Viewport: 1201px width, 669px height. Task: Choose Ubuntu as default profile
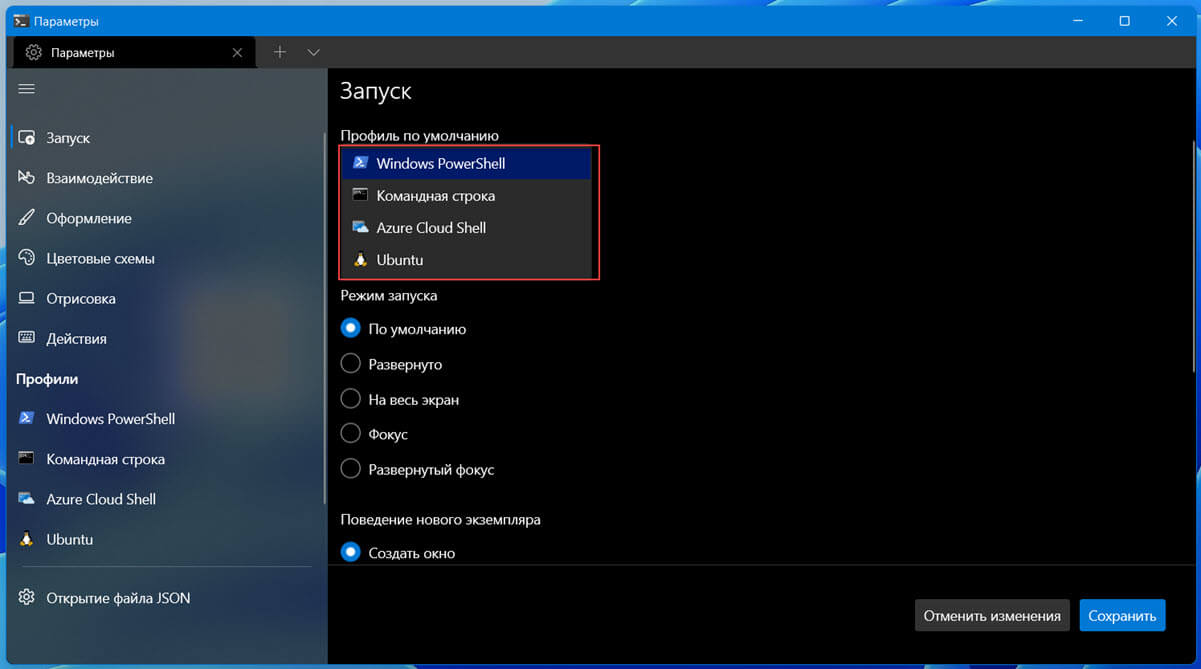[x=467, y=259]
